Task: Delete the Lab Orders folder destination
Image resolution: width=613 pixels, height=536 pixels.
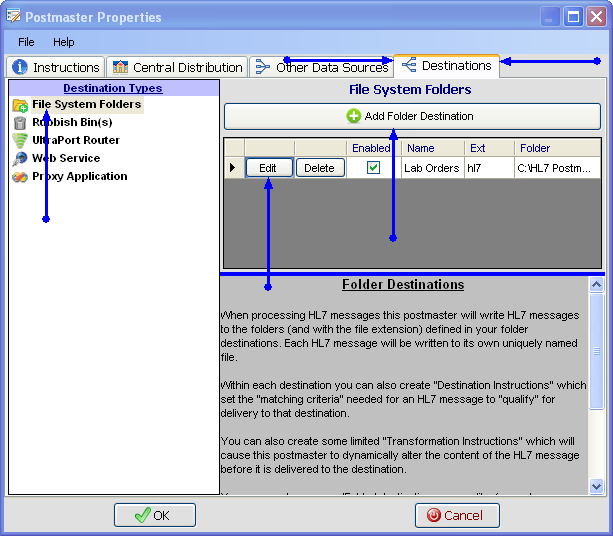Action: point(319,168)
